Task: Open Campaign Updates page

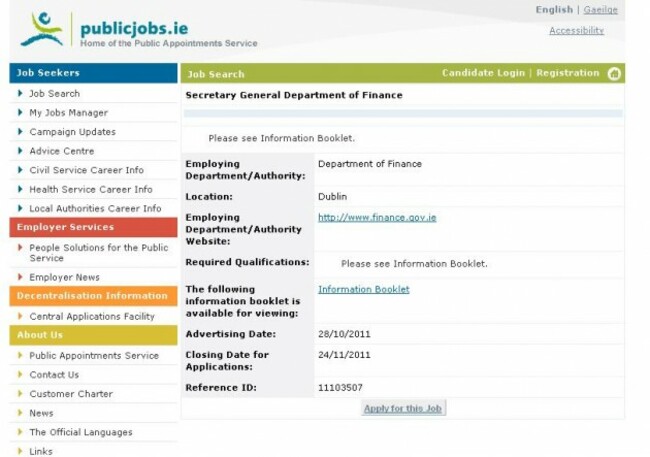Action: 72,132
